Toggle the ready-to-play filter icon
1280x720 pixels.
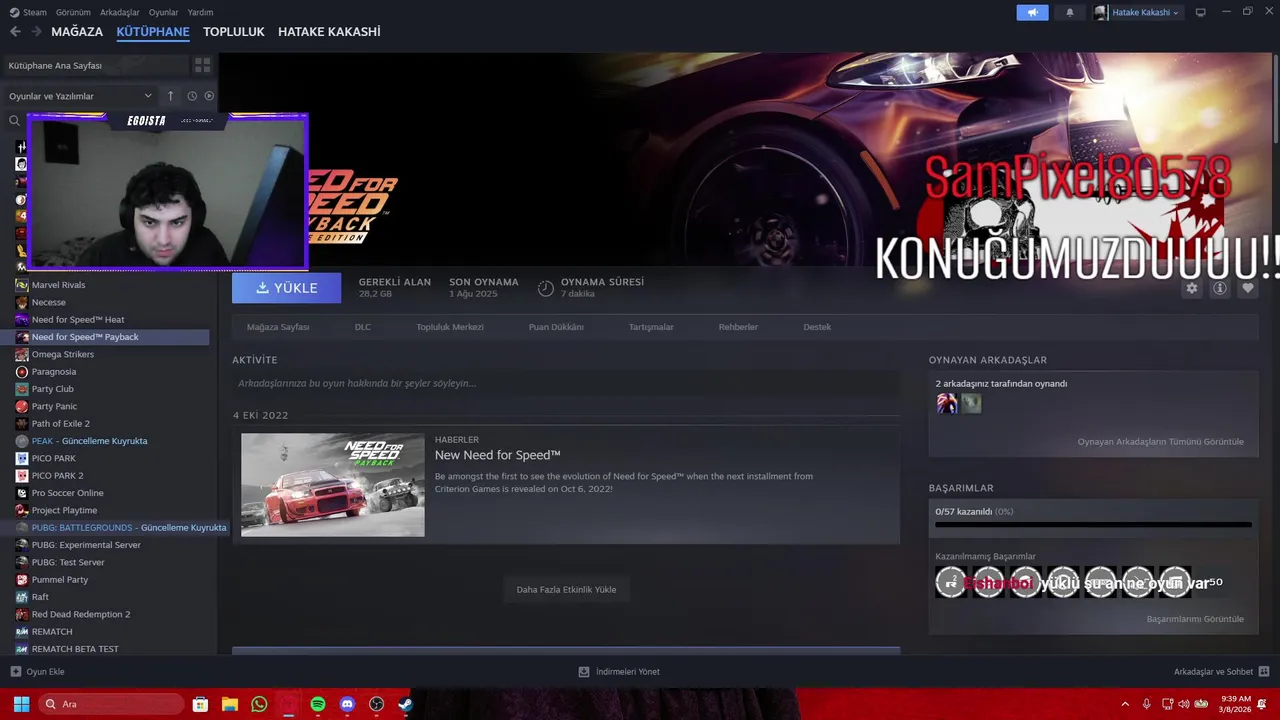pos(209,96)
